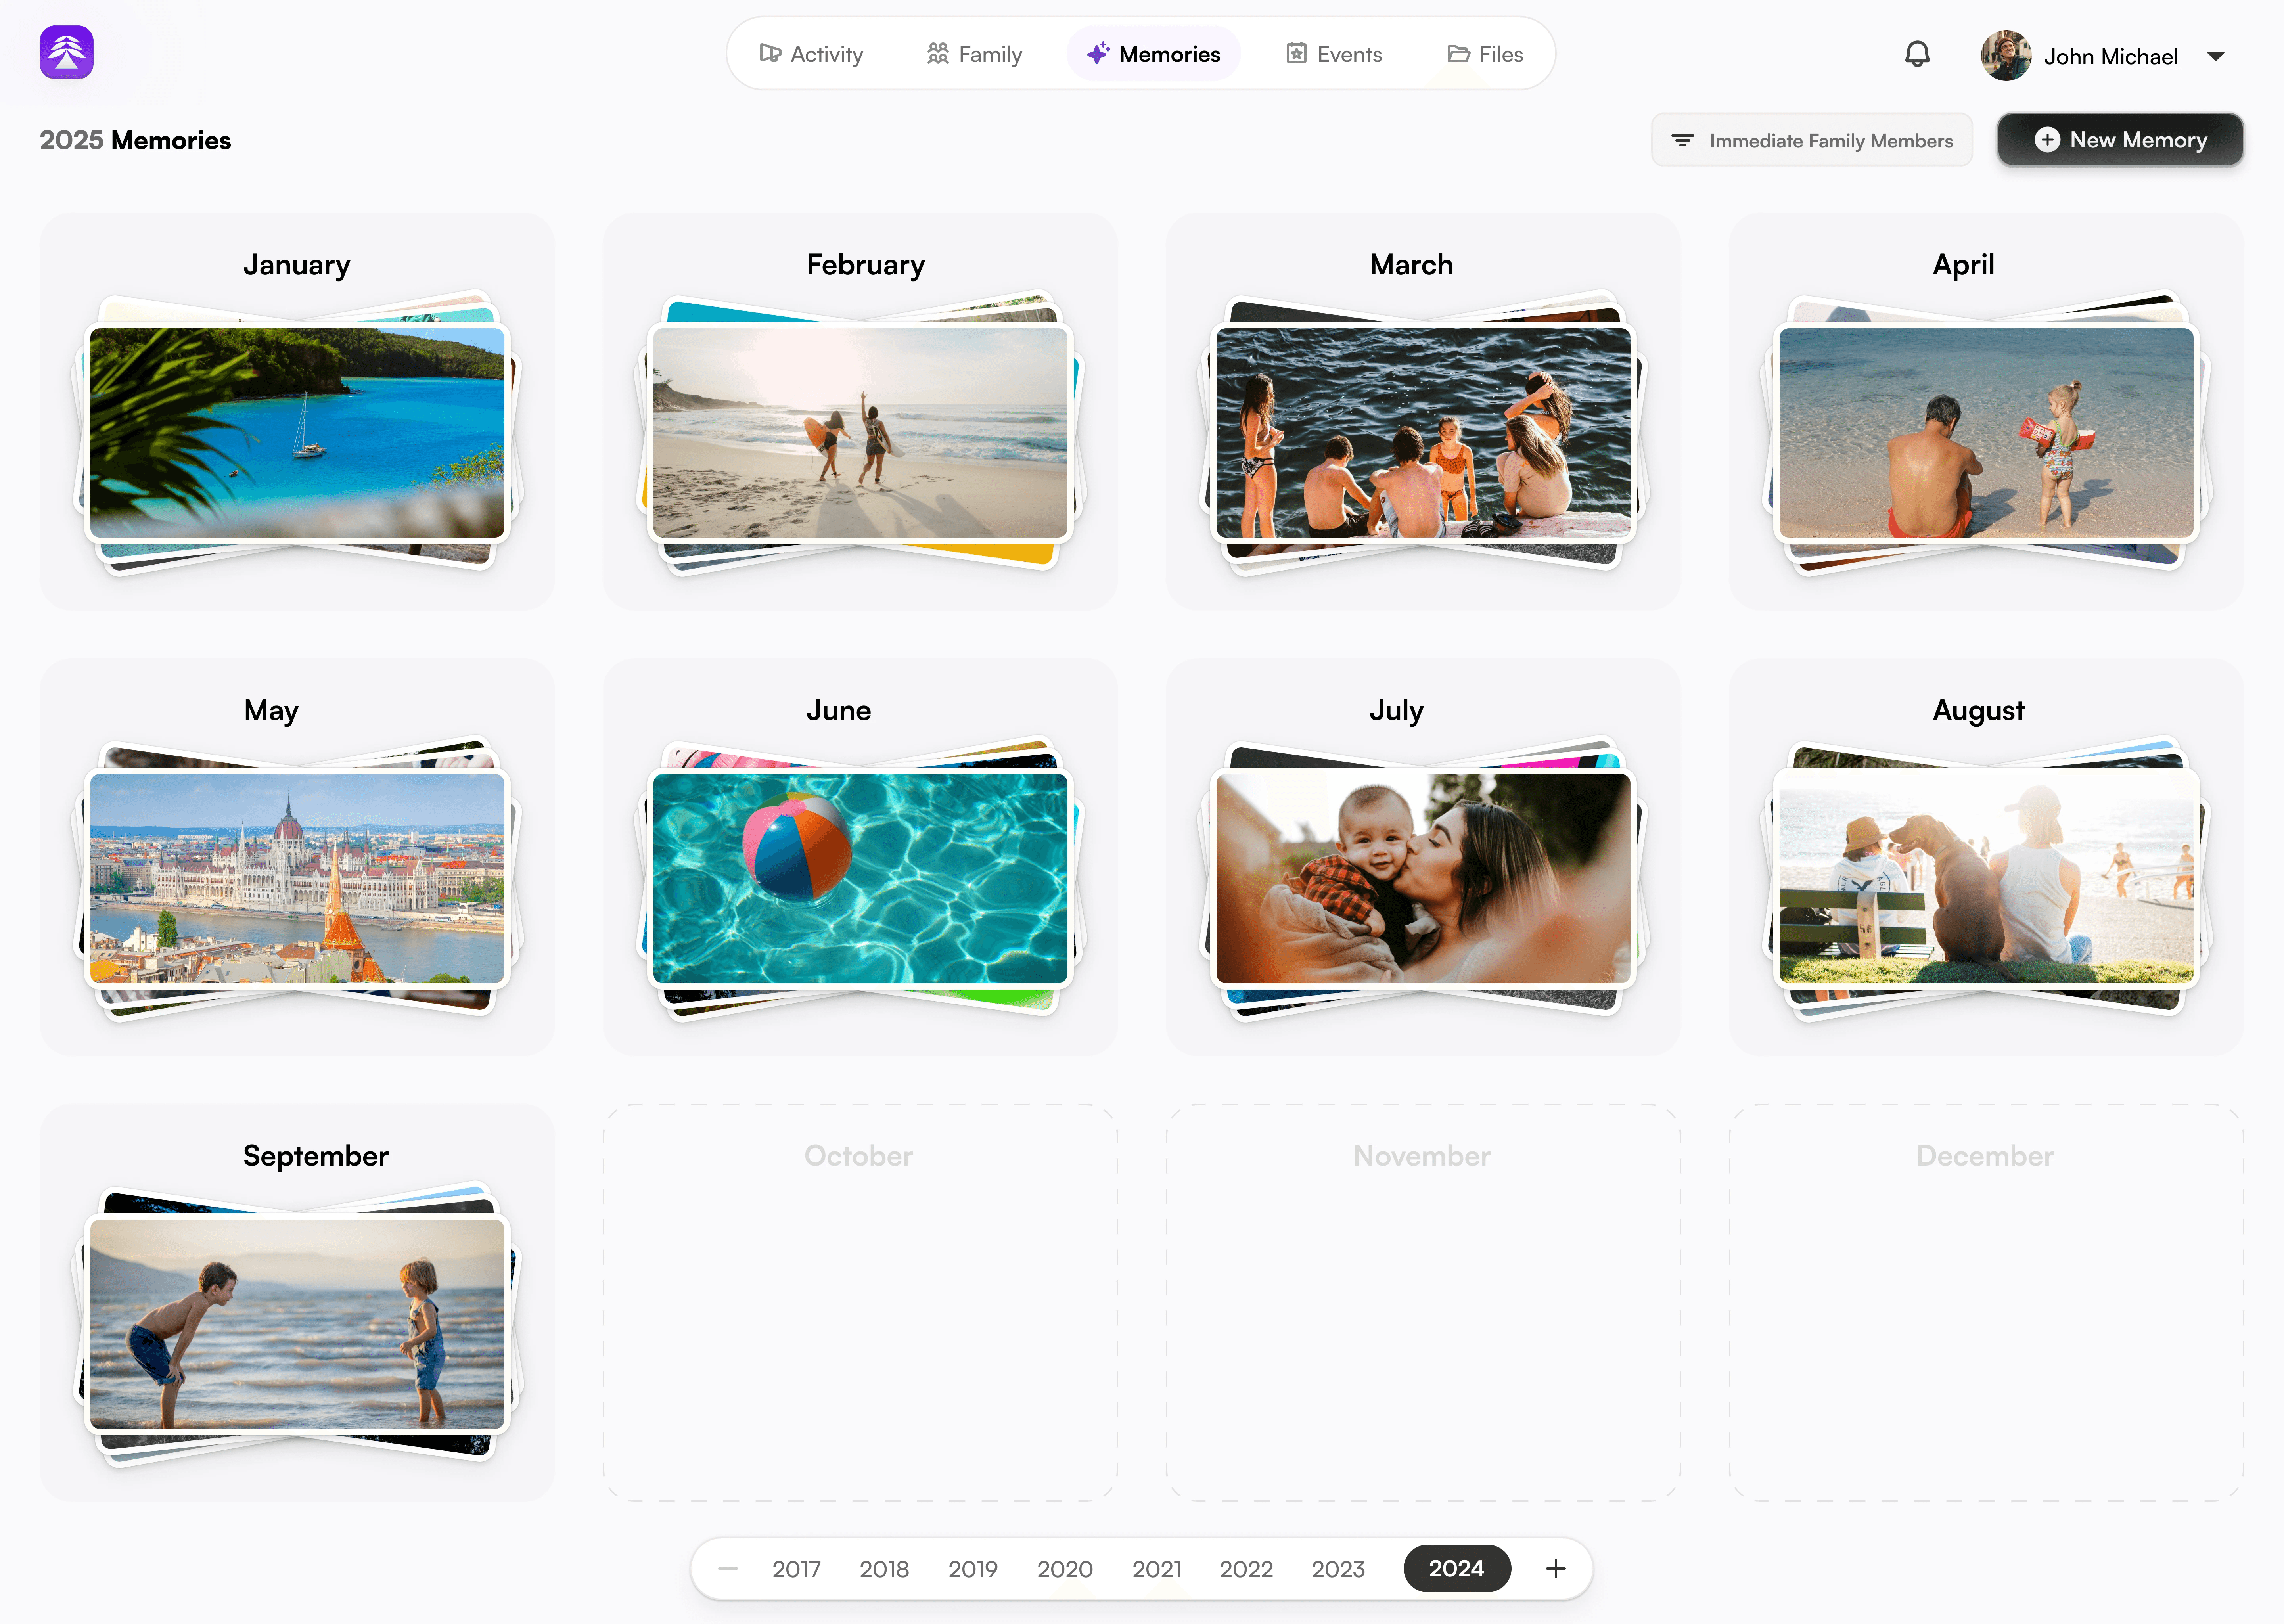The height and width of the screenshot is (1624, 2284).
Task: Click the filter lines icon
Action: [x=1682, y=141]
